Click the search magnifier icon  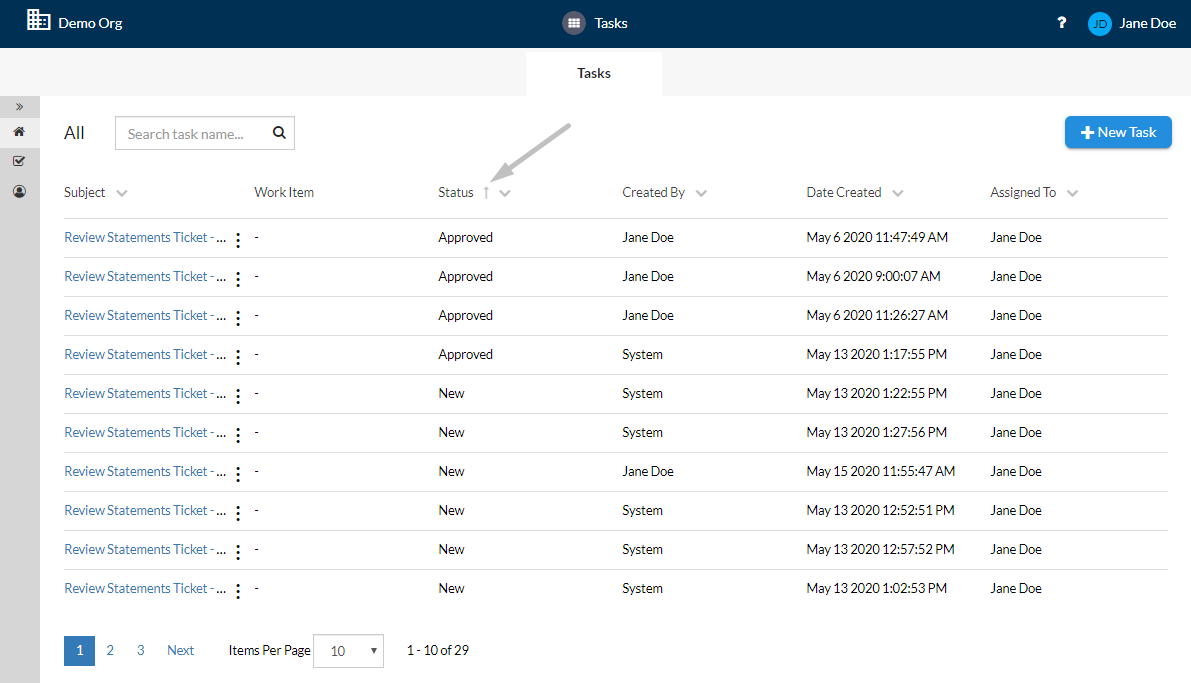[279, 133]
